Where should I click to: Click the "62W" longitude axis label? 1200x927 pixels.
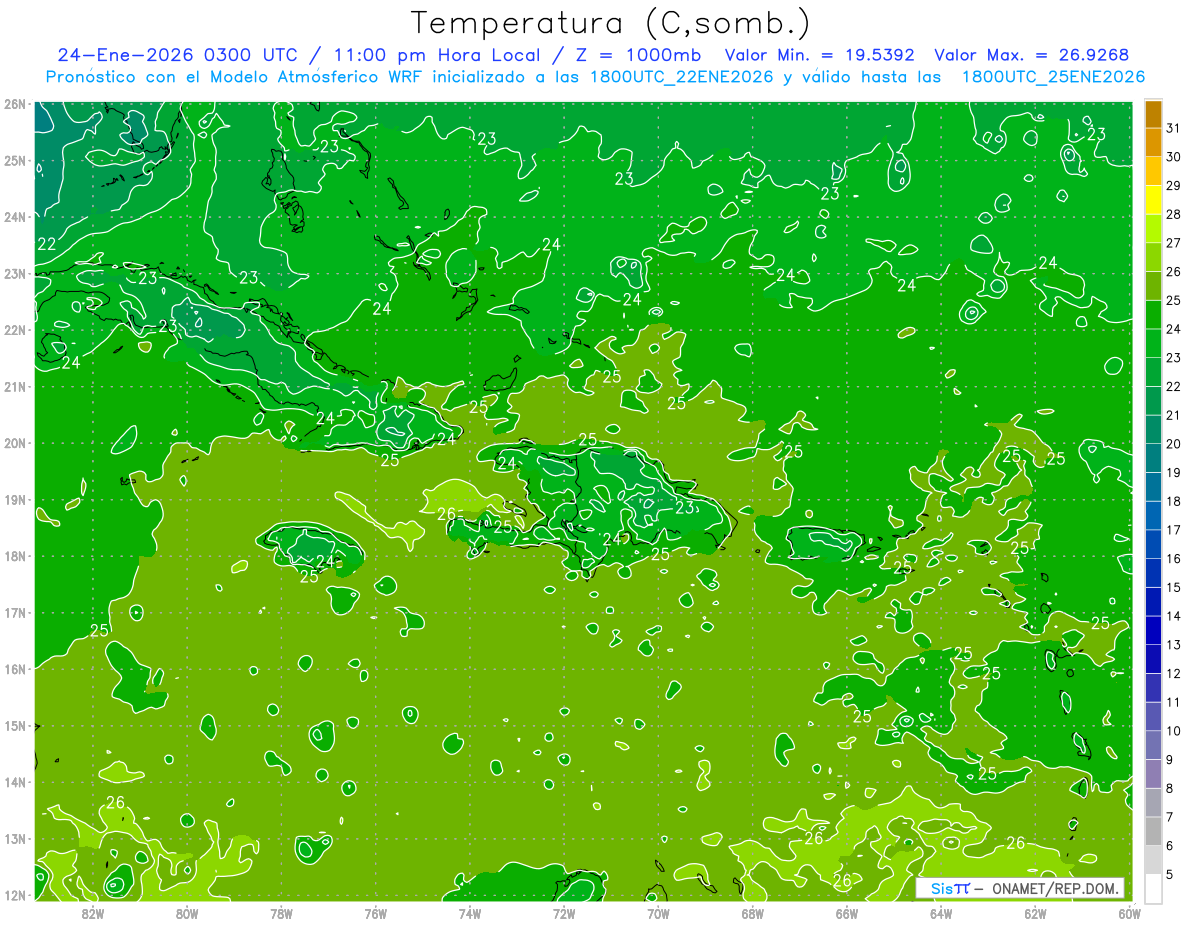(1035, 913)
